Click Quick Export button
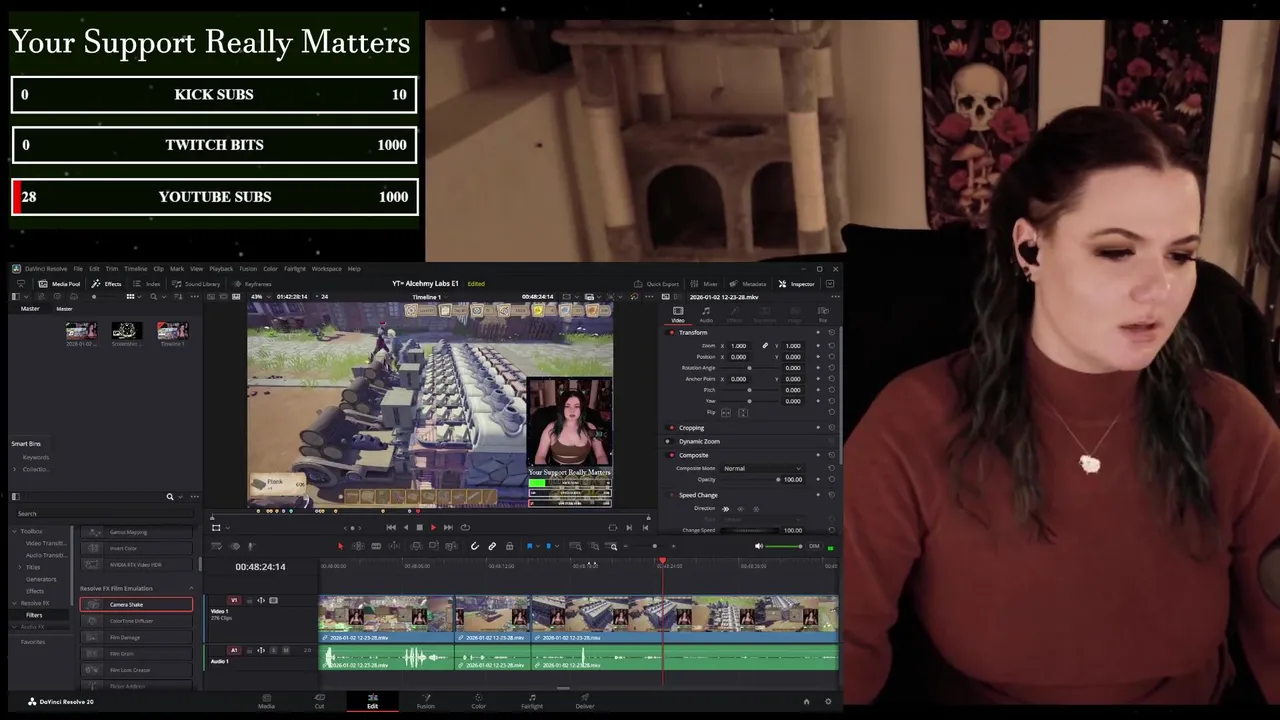Screen dimensions: 1280x720 [656, 284]
